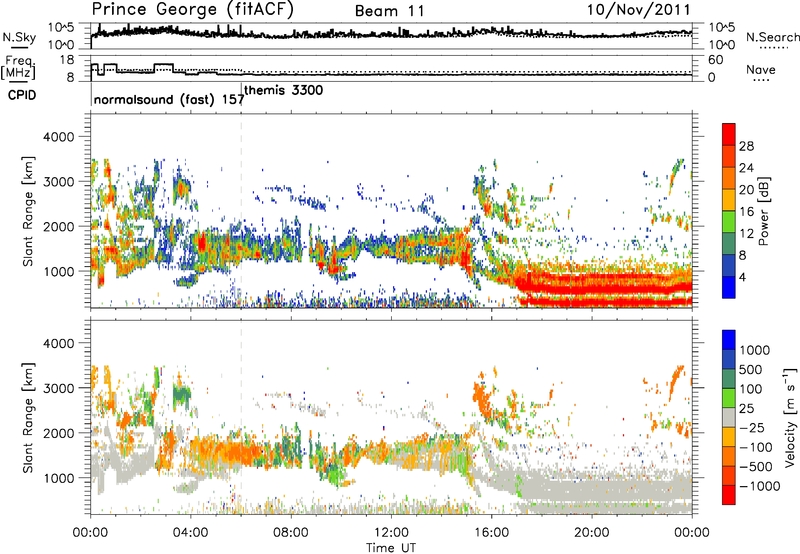The width and height of the screenshot is (800, 554).
Task: Click the gray segment of velocity colorbar
Action: [x=729, y=417]
